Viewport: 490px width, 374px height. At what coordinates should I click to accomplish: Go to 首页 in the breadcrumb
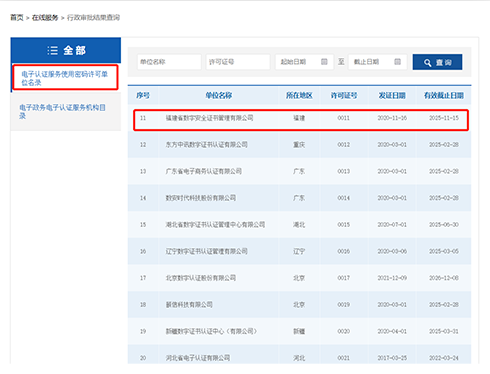pyautogui.click(x=17, y=18)
